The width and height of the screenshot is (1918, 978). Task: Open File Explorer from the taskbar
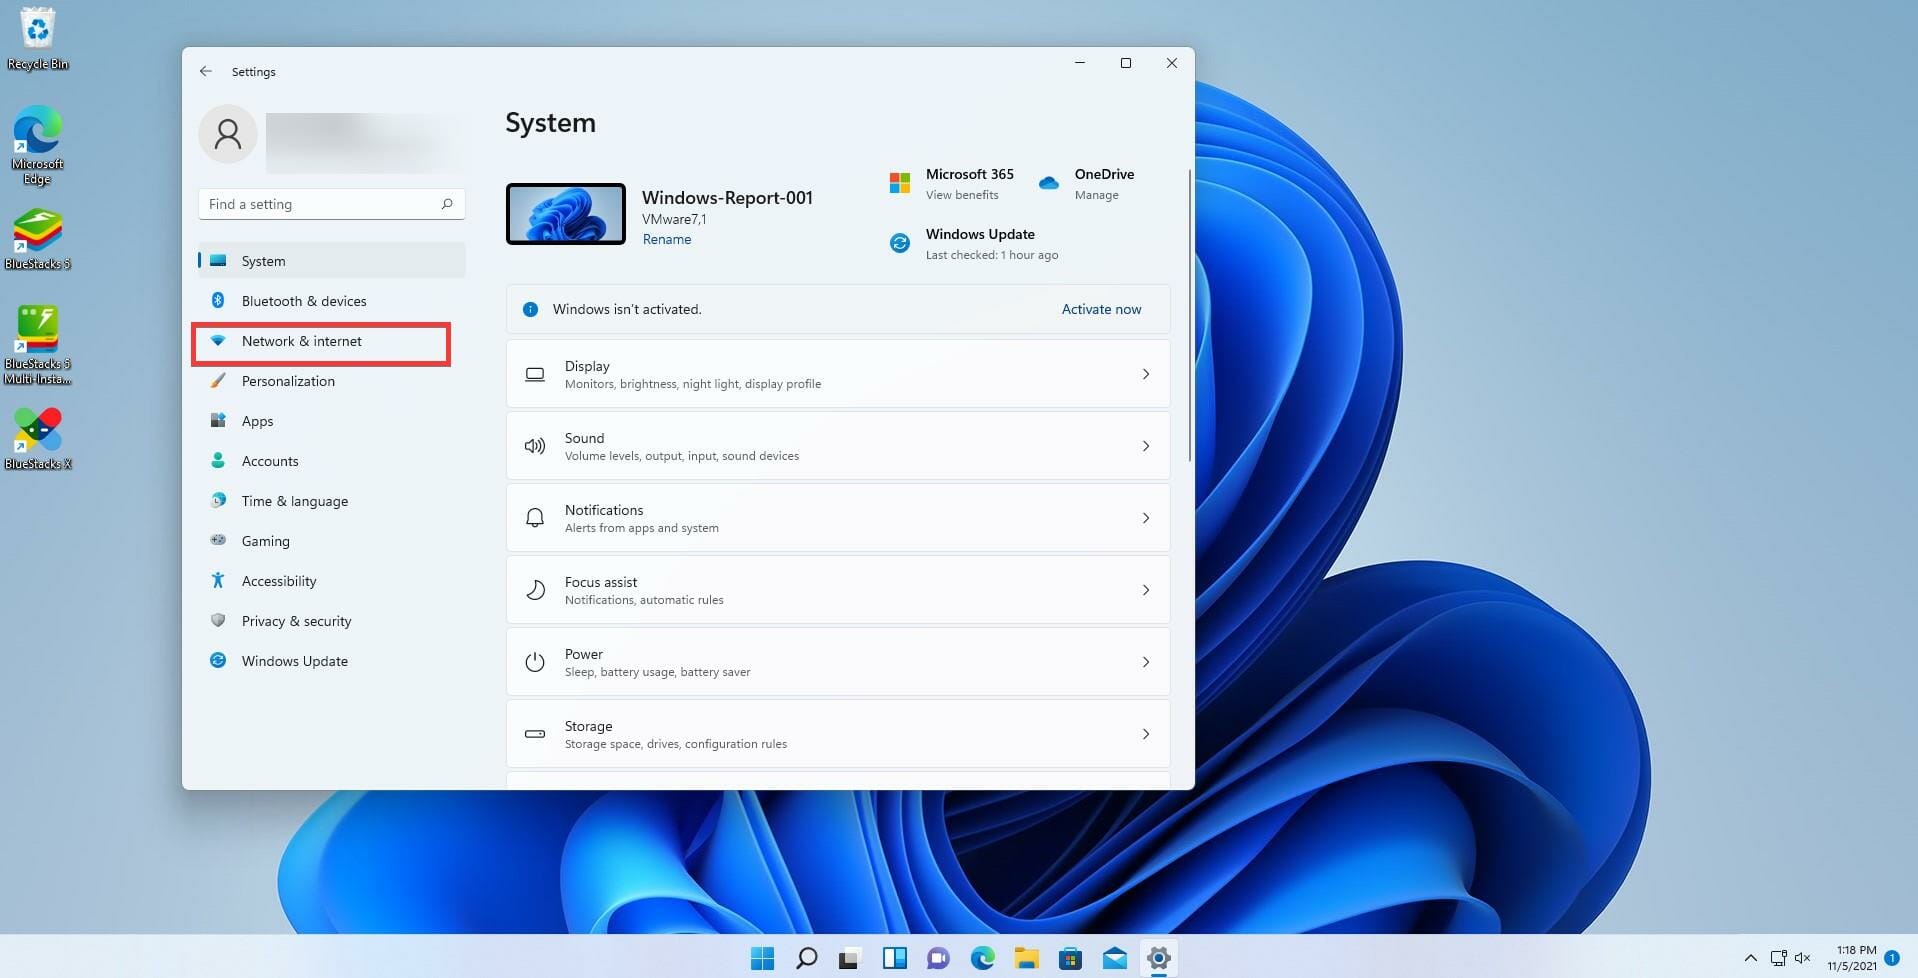coord(1026,958)
